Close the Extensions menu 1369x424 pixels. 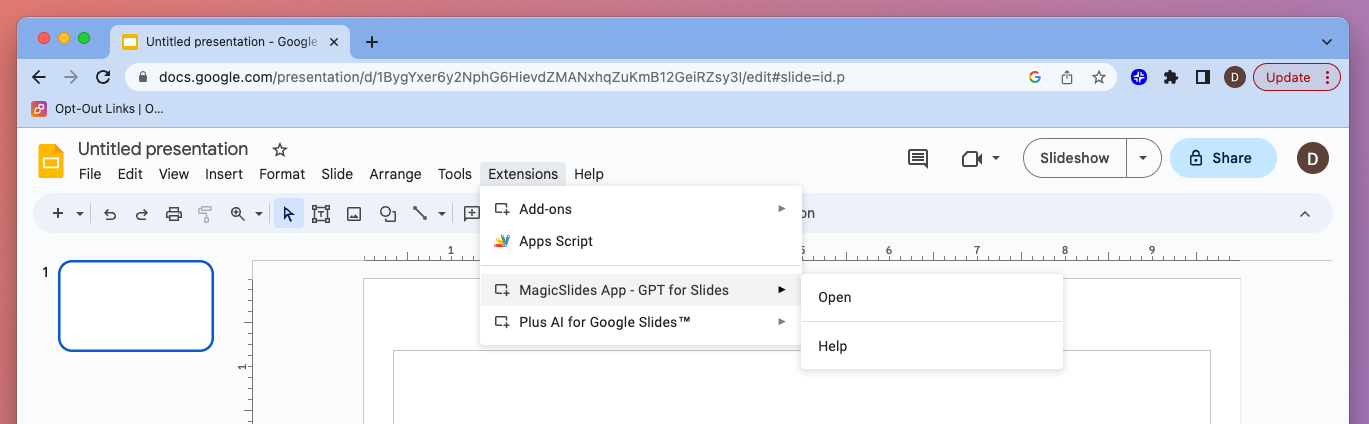click(x=523, y=174)
